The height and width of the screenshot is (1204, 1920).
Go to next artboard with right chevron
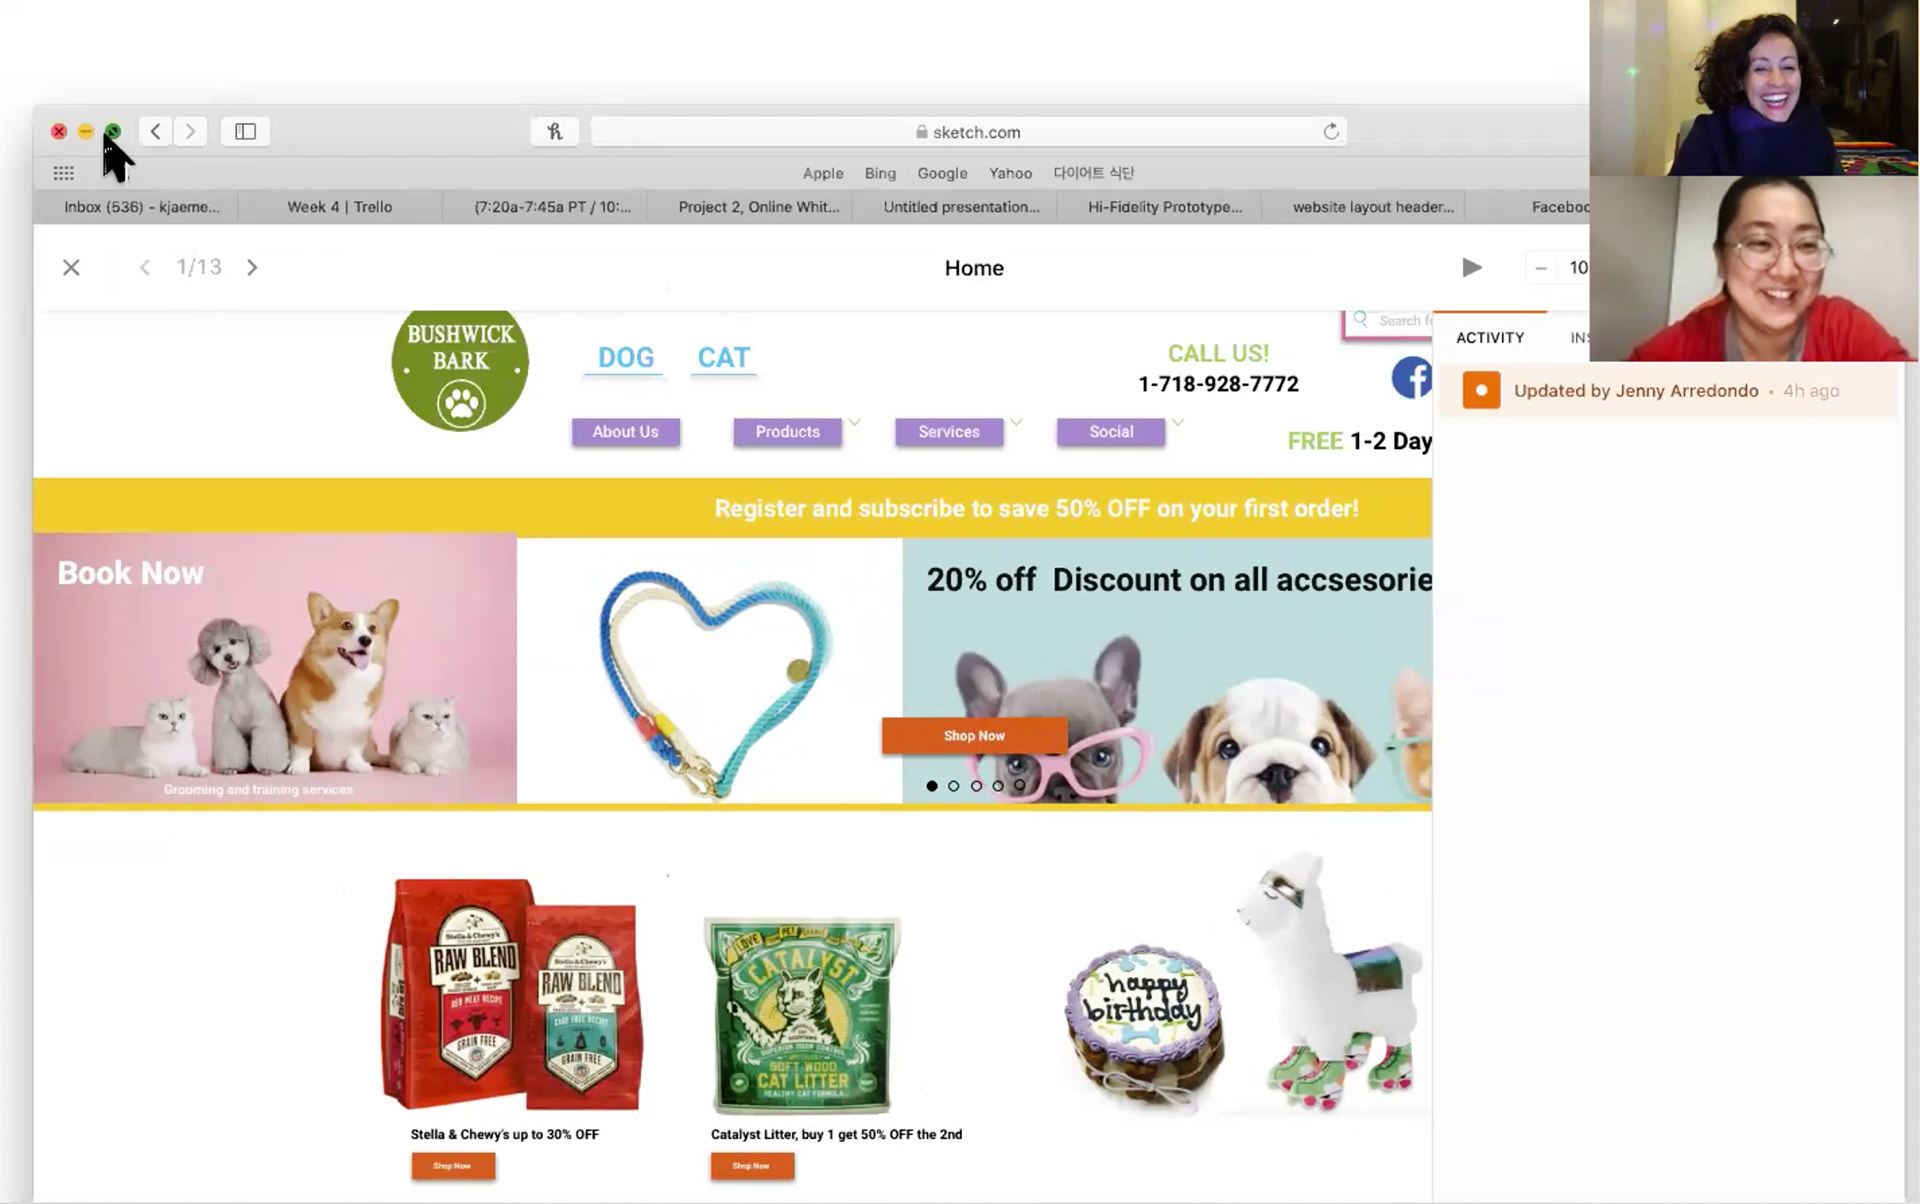252,267
